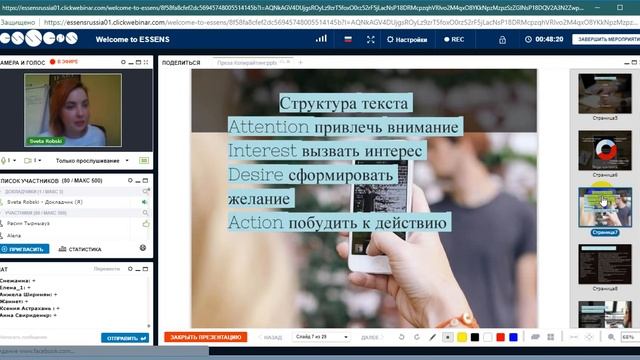Screen dimensions: 640x360
Task: Click the ESSENS logo
Action: coord(39,39)
